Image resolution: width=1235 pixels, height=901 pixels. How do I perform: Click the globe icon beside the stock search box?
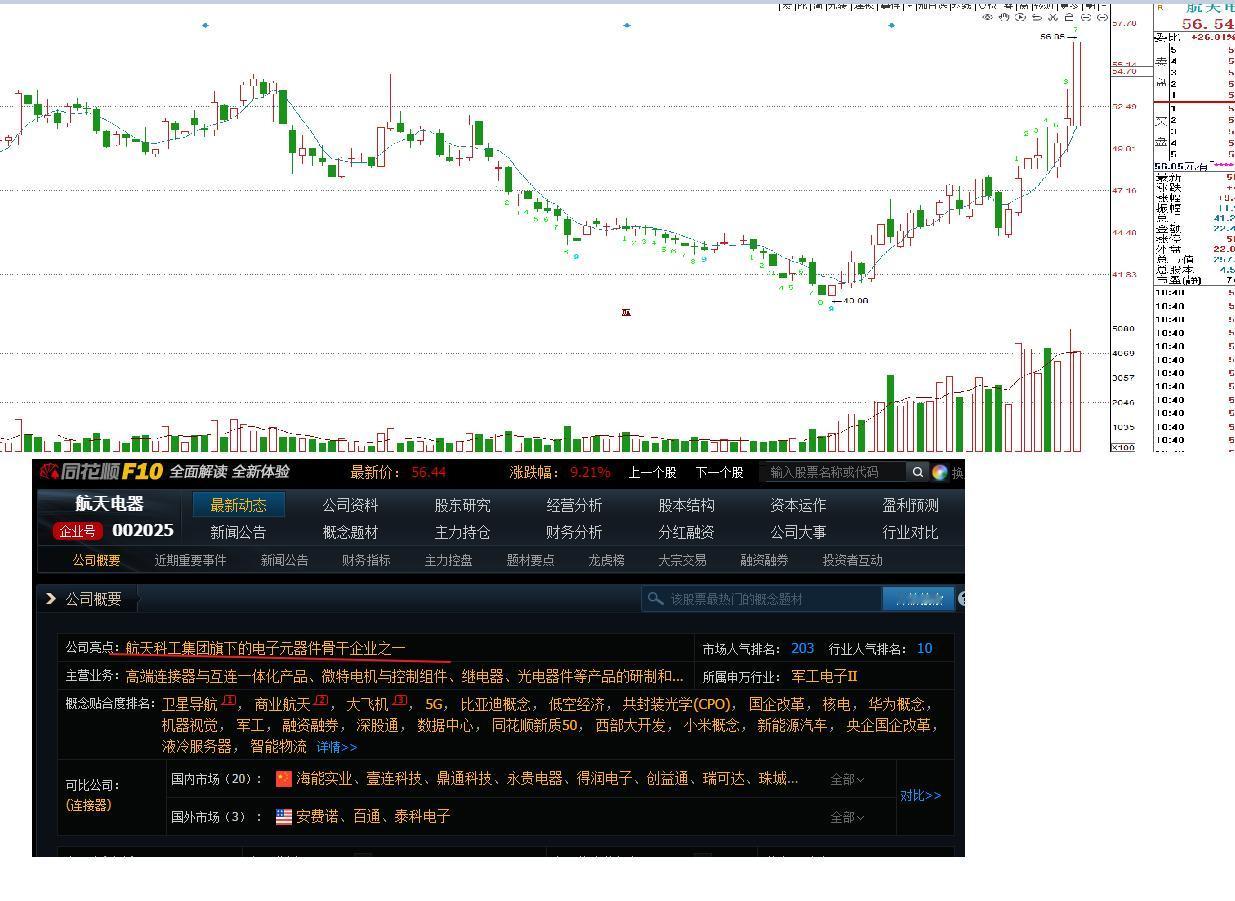point(938,471)
